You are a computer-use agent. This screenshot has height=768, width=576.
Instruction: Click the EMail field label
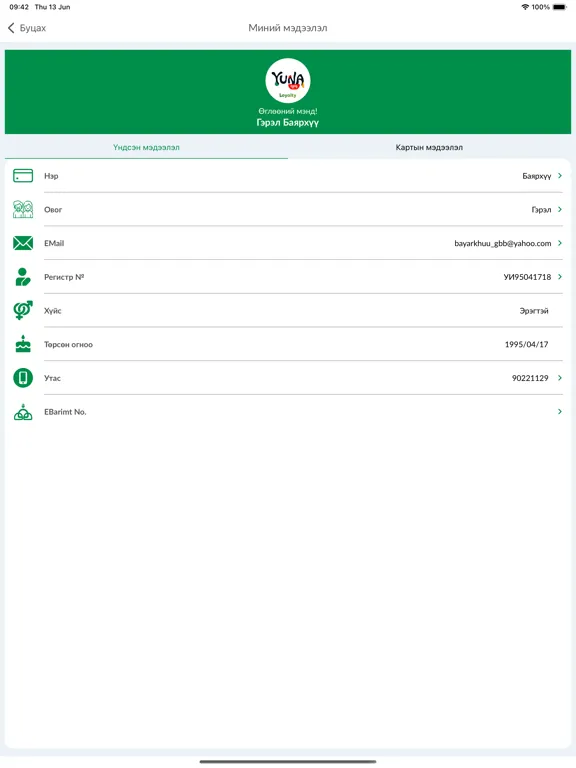[x=54, y=243]
